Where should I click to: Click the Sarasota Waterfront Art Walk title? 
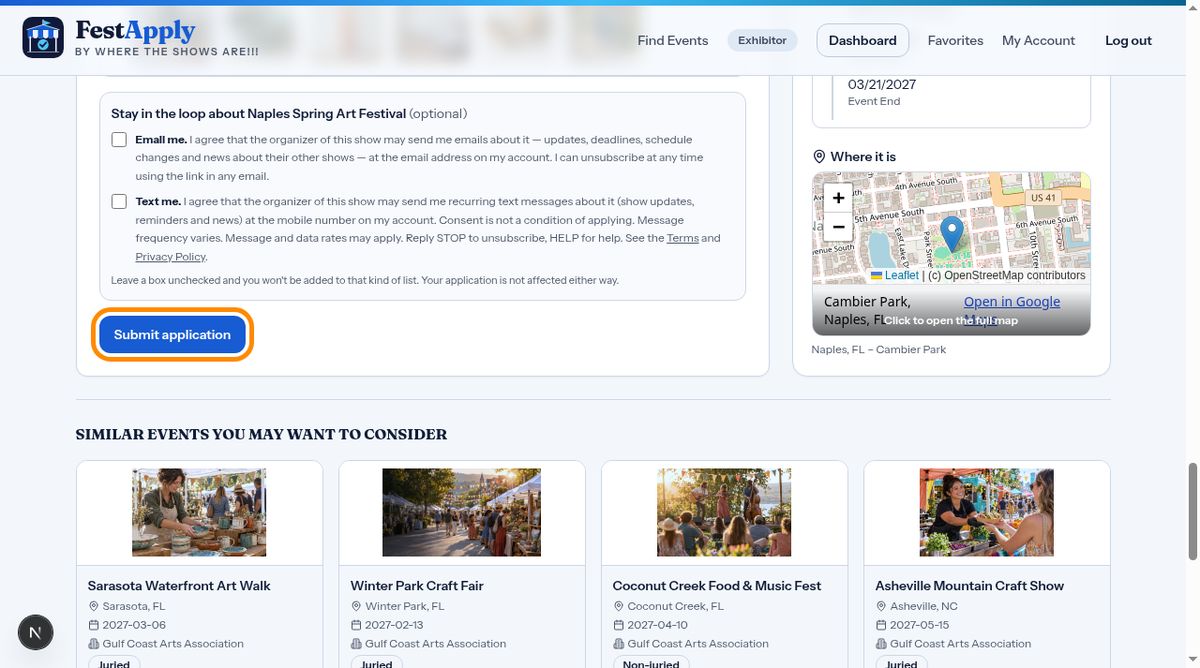[x=179, y=586]
